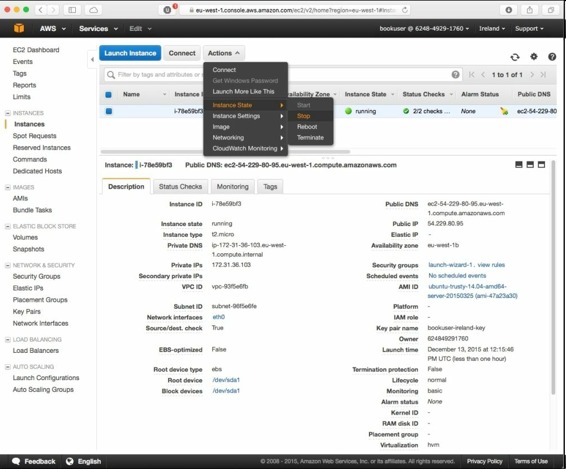Toggle checkbox for instance i-78e59bf3 row

(x=109, y=111)
